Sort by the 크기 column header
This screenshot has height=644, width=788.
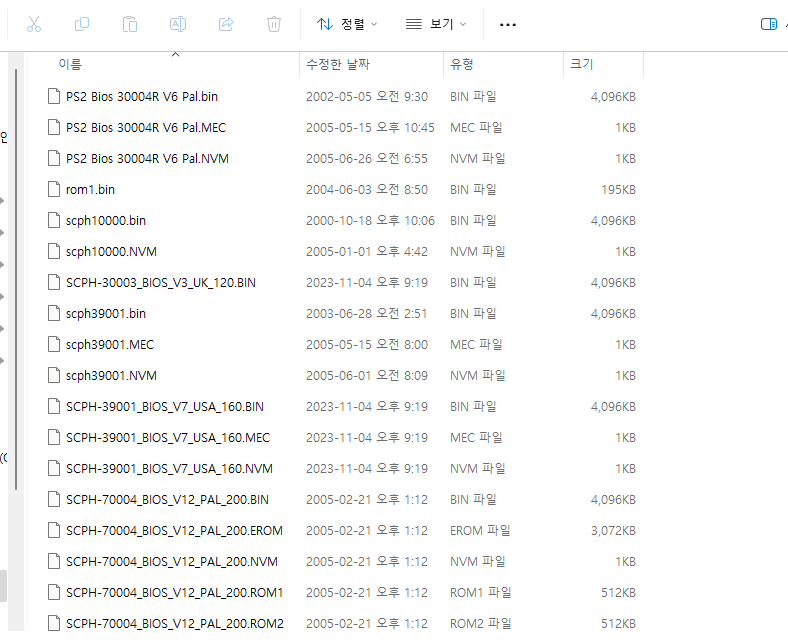[x=581, y=64]
